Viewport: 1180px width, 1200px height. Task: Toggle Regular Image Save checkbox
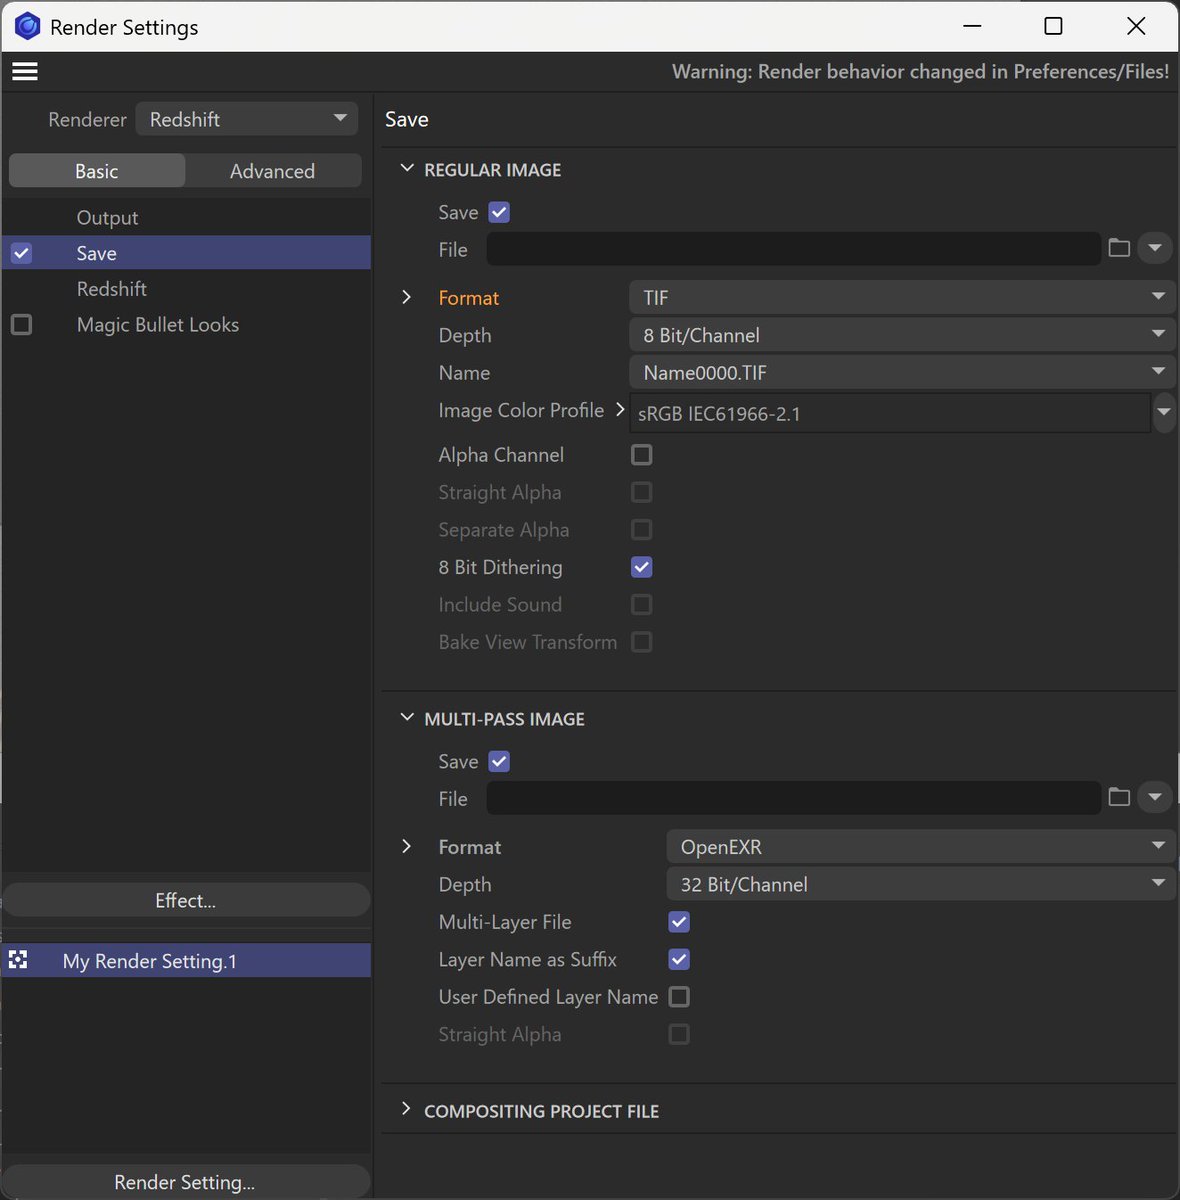499,212
